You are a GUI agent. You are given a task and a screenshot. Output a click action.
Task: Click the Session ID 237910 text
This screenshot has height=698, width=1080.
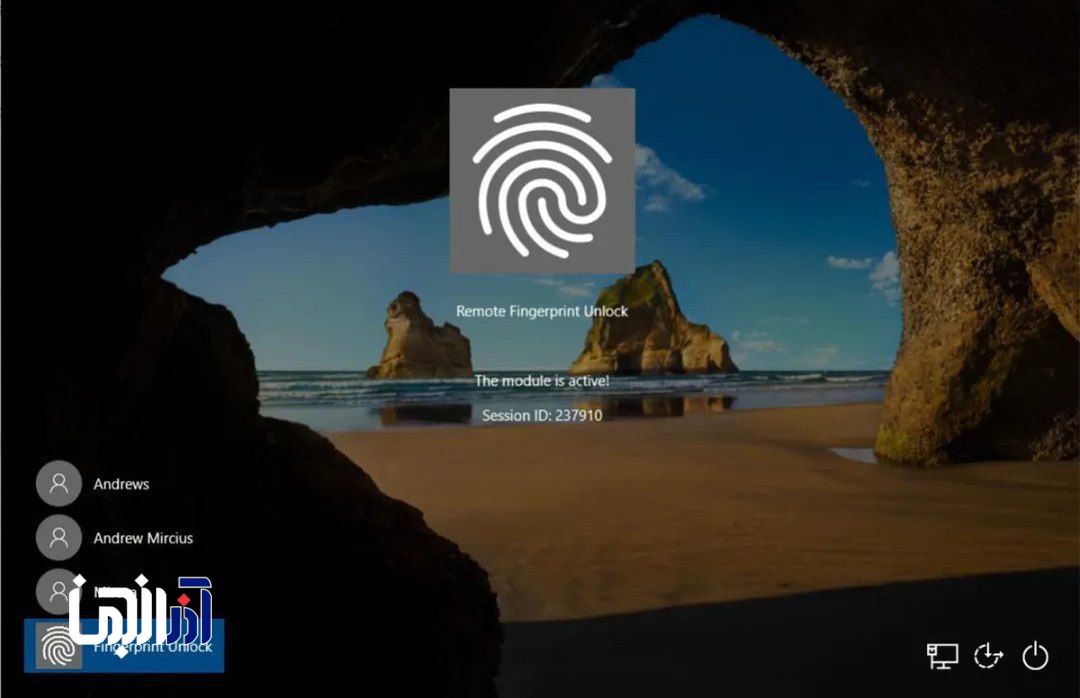[542, 415]
